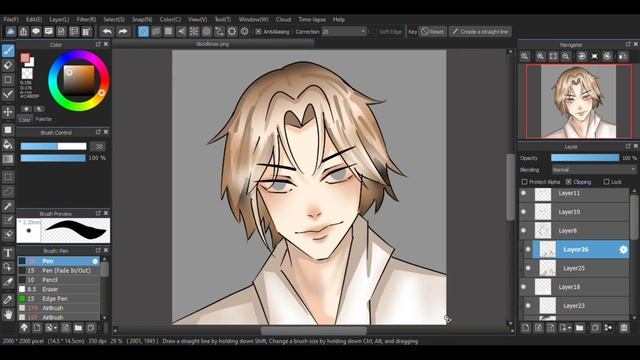Select the Brush tool in left toolbar
The height and width of the screenshot is (360, 640).
tap(8, 51)
